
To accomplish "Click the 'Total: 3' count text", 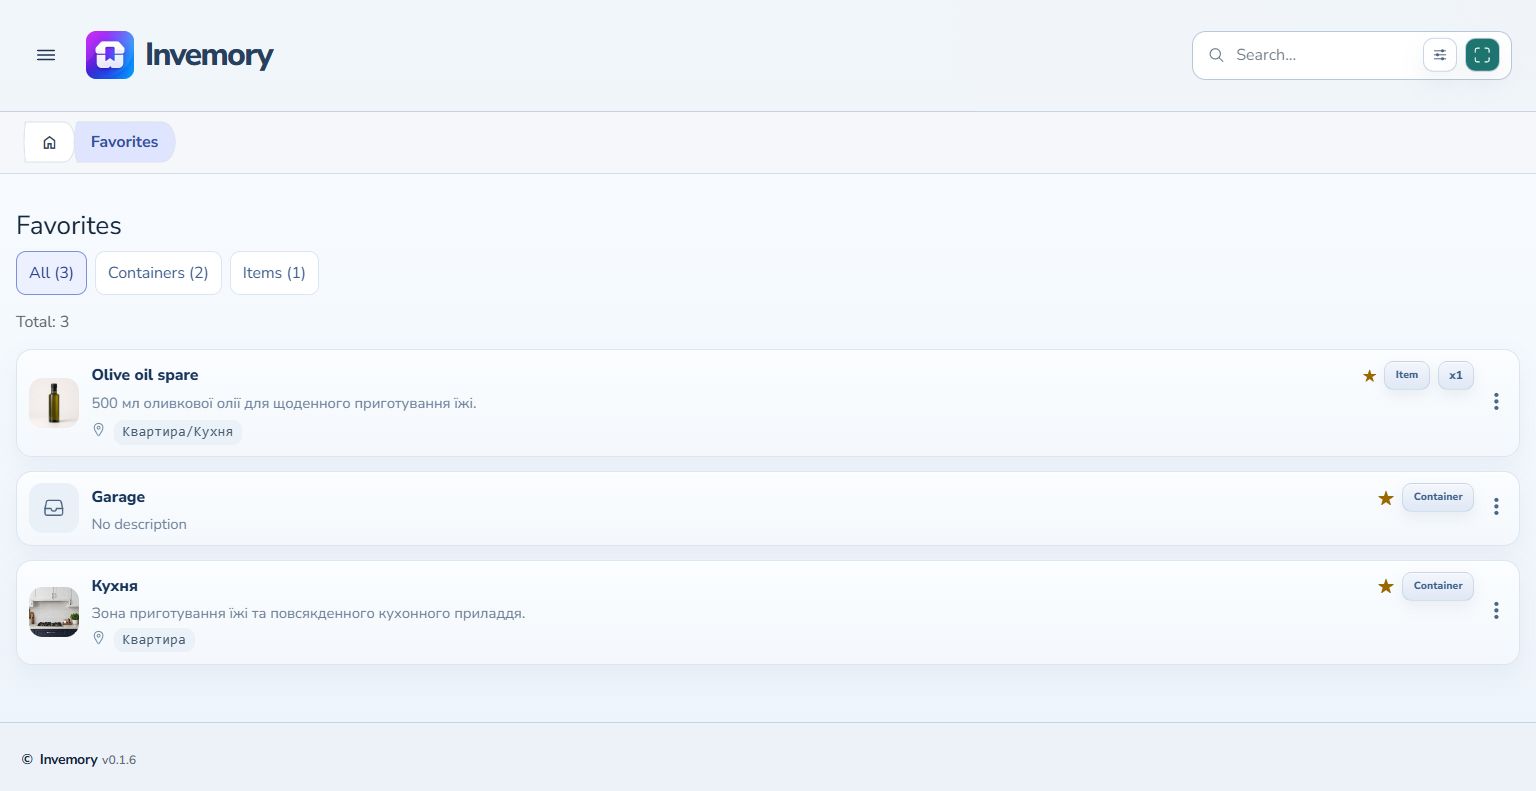I will click(43, 322).
